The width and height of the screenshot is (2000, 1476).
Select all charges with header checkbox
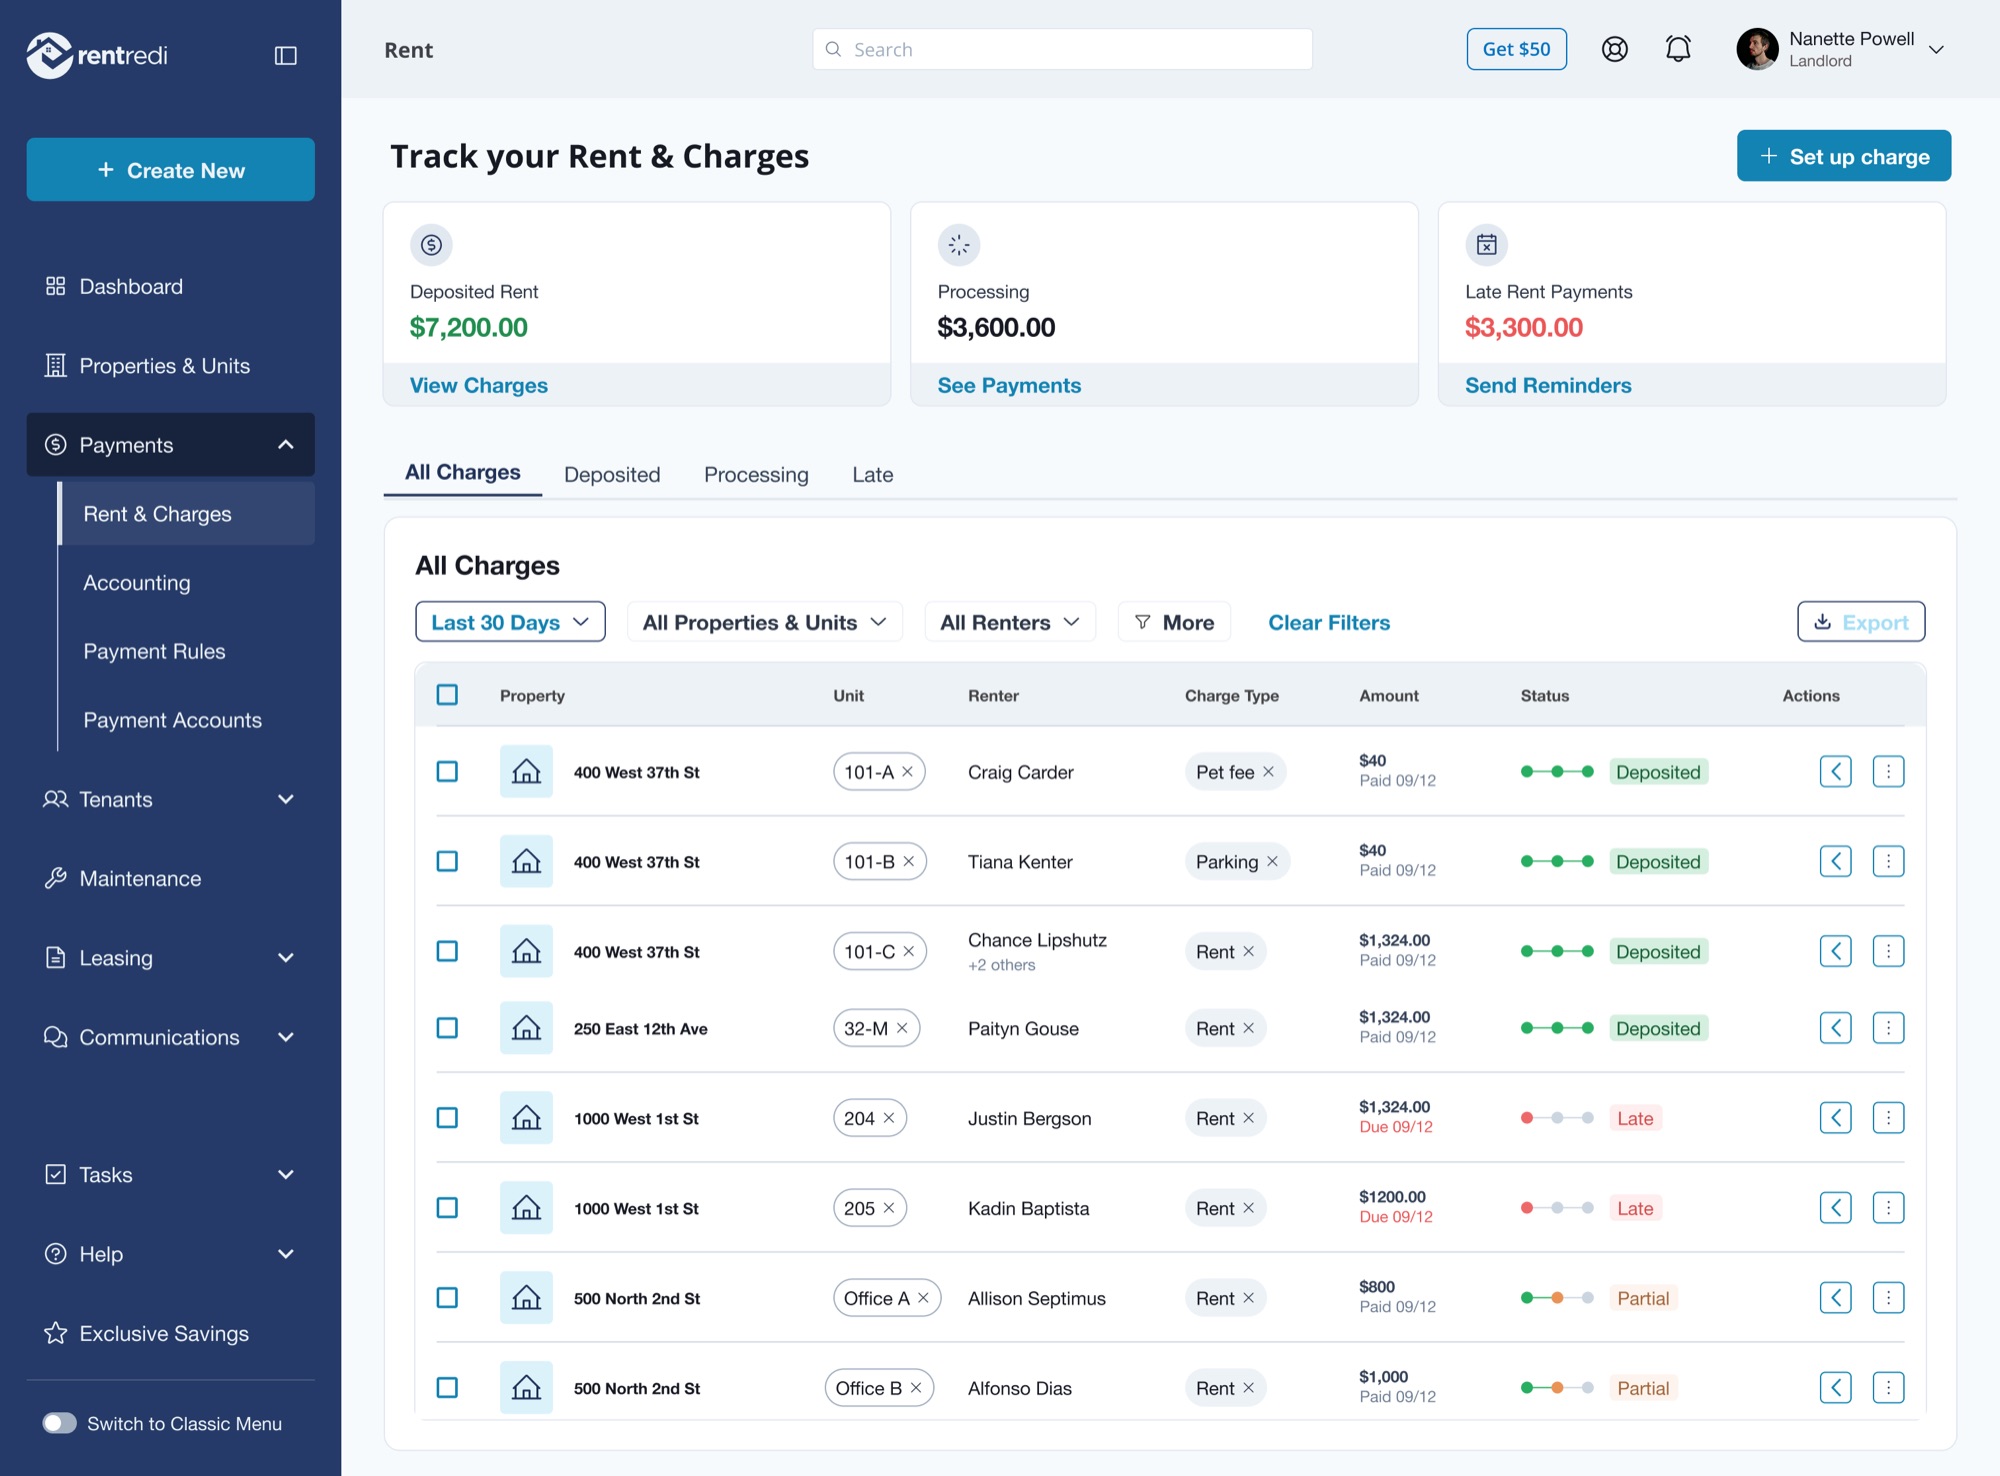pyautogui.click(x=447, y=694)
